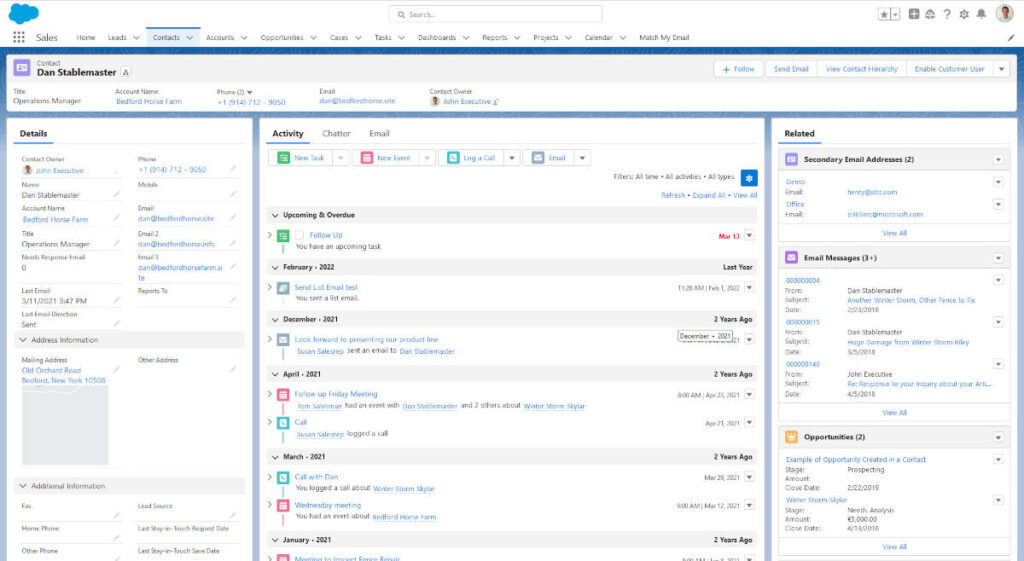Viewport: 1024px width, 561px height.
Task: Check the Follow Up task checkbox
Action: tap(299, 235)
